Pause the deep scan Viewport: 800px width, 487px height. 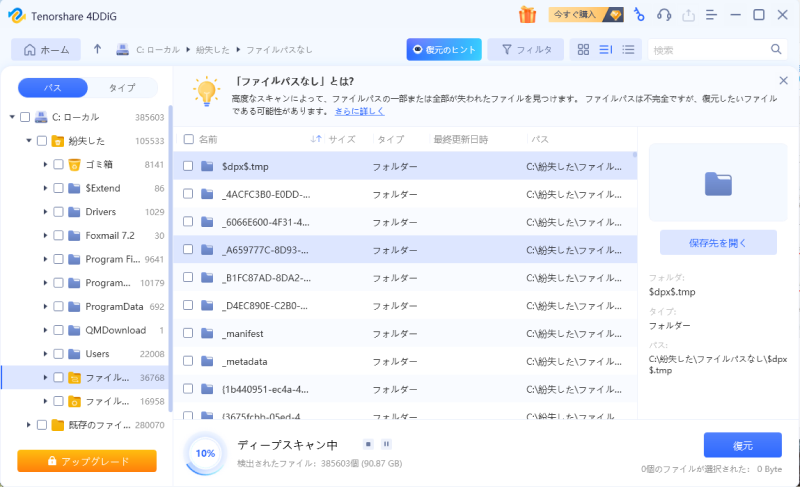(x=386, y=444)
